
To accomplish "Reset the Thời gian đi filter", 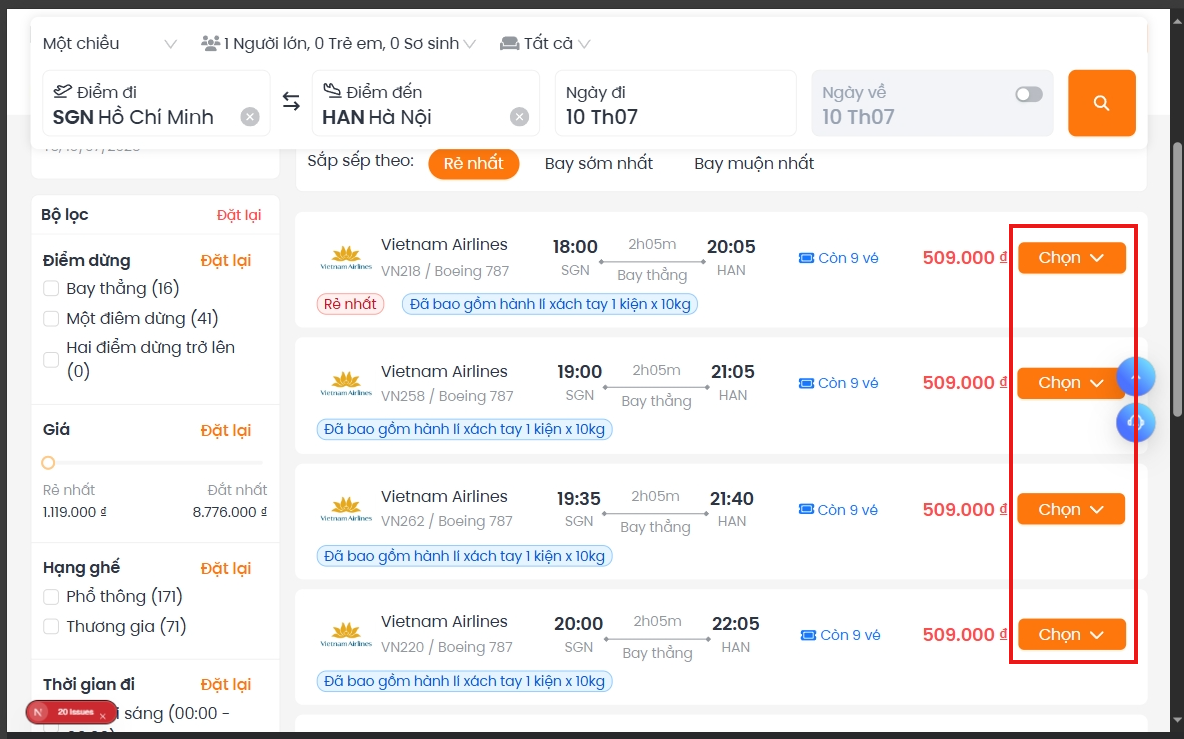I will pos(226,685).
